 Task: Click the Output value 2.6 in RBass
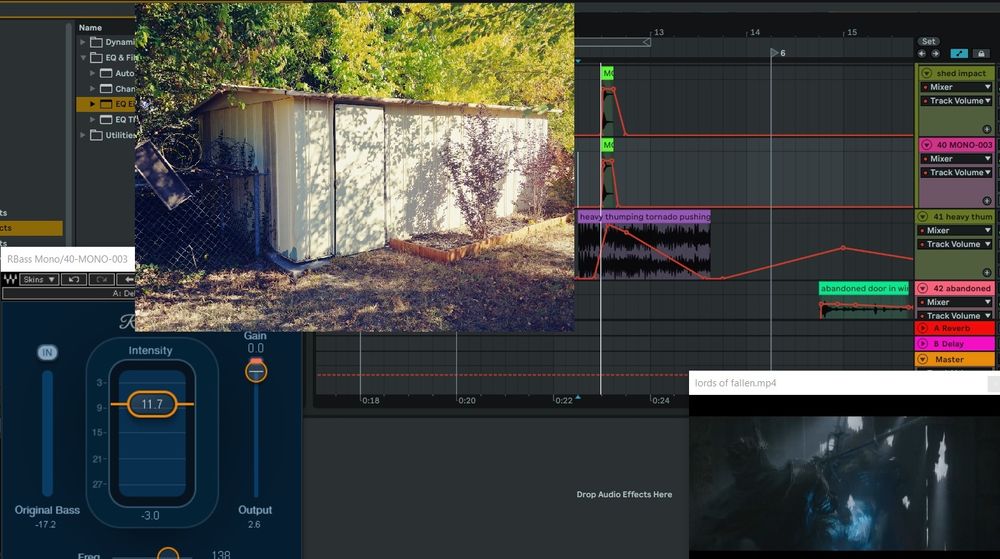254,525
